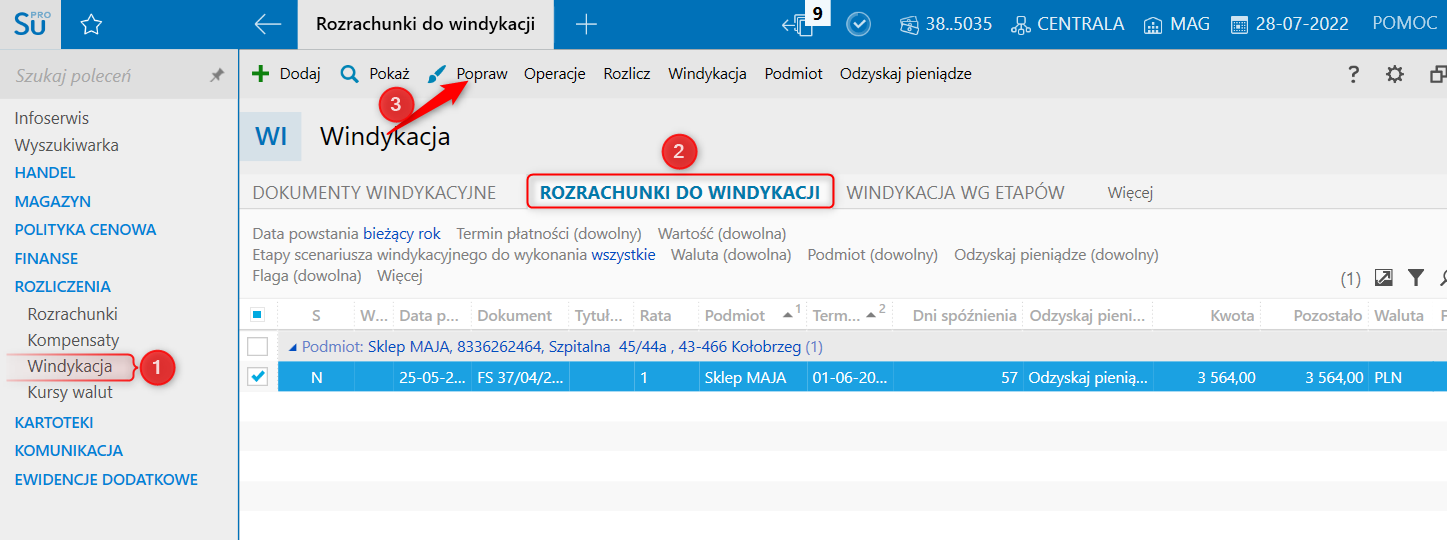Open Windykacja toolbar menu

707,74
